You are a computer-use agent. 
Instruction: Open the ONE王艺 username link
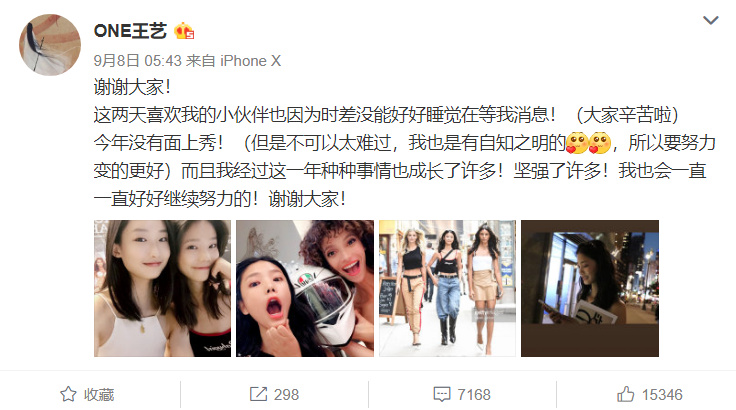tap(130, 31)
